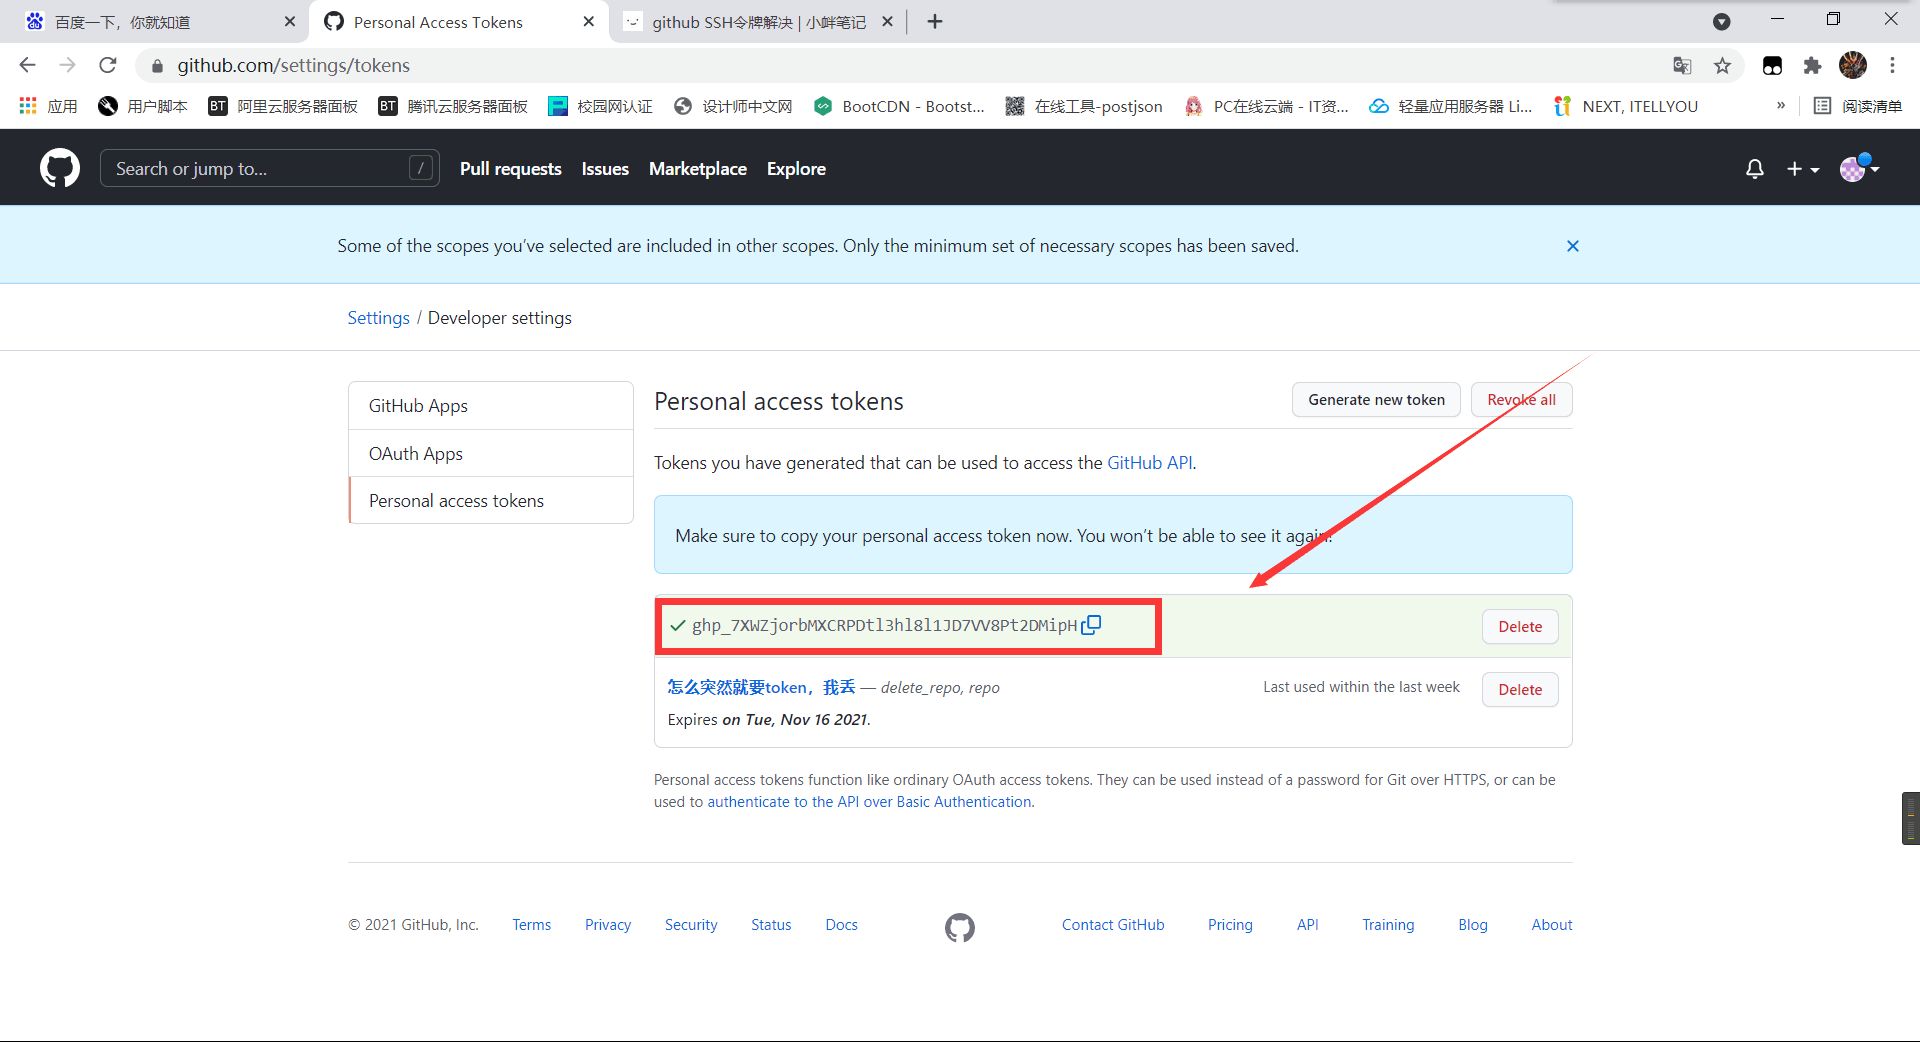Copy the generated token with the clipboard icon
This screenshot has width=1920, height=1042.
click(1091, 625)
